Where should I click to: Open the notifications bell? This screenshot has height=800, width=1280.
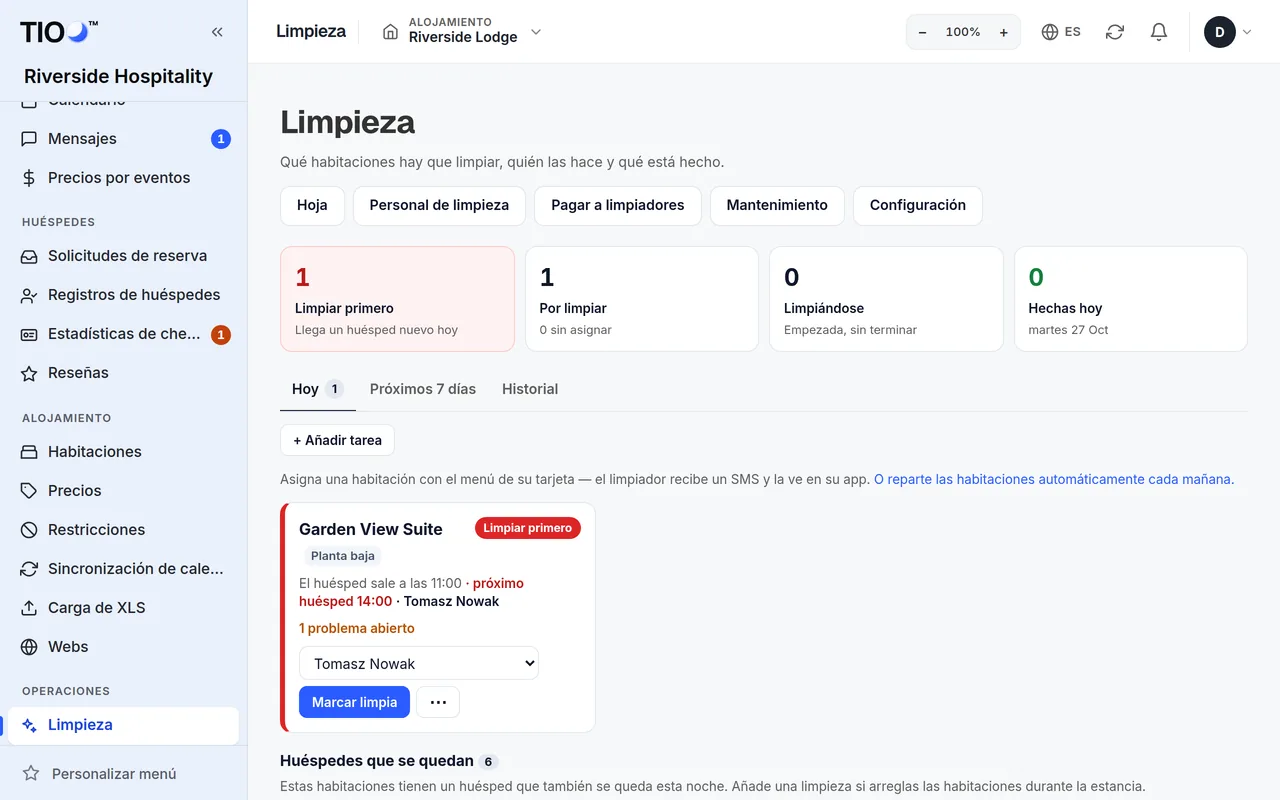click(1159, 32)
